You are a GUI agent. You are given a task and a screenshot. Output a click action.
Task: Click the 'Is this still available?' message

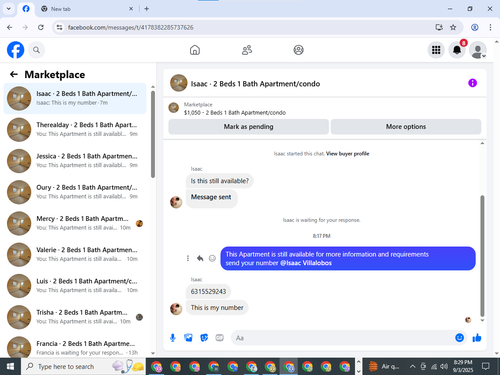click(x=220, y=181)
